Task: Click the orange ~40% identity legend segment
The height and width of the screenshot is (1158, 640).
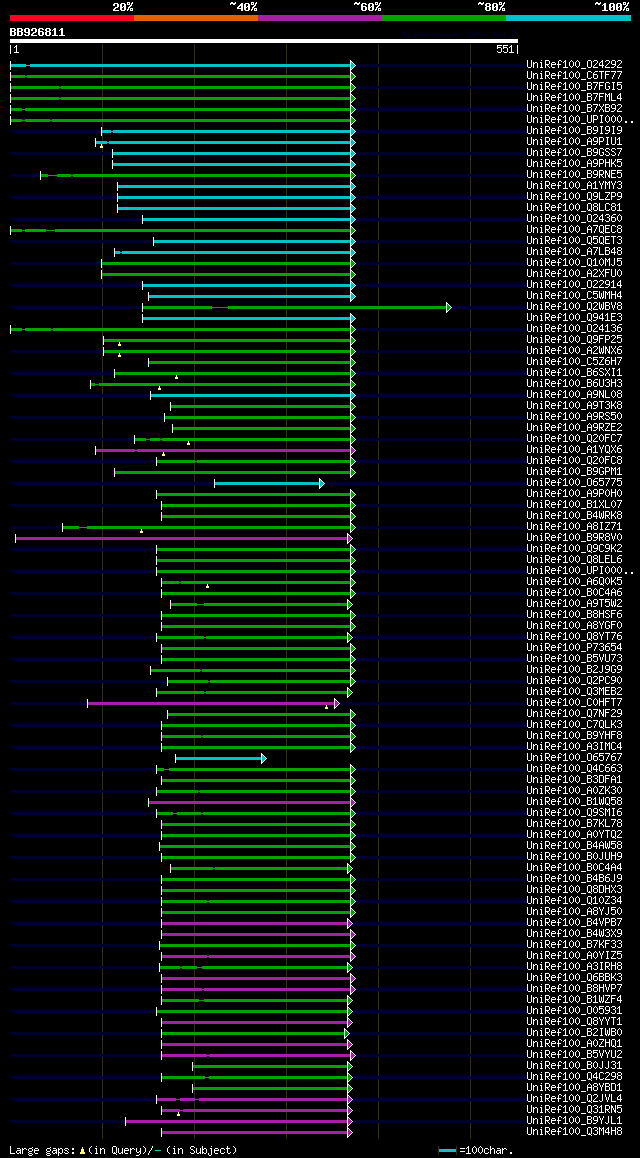Action: pyautogui.click(x=196, y=17)
